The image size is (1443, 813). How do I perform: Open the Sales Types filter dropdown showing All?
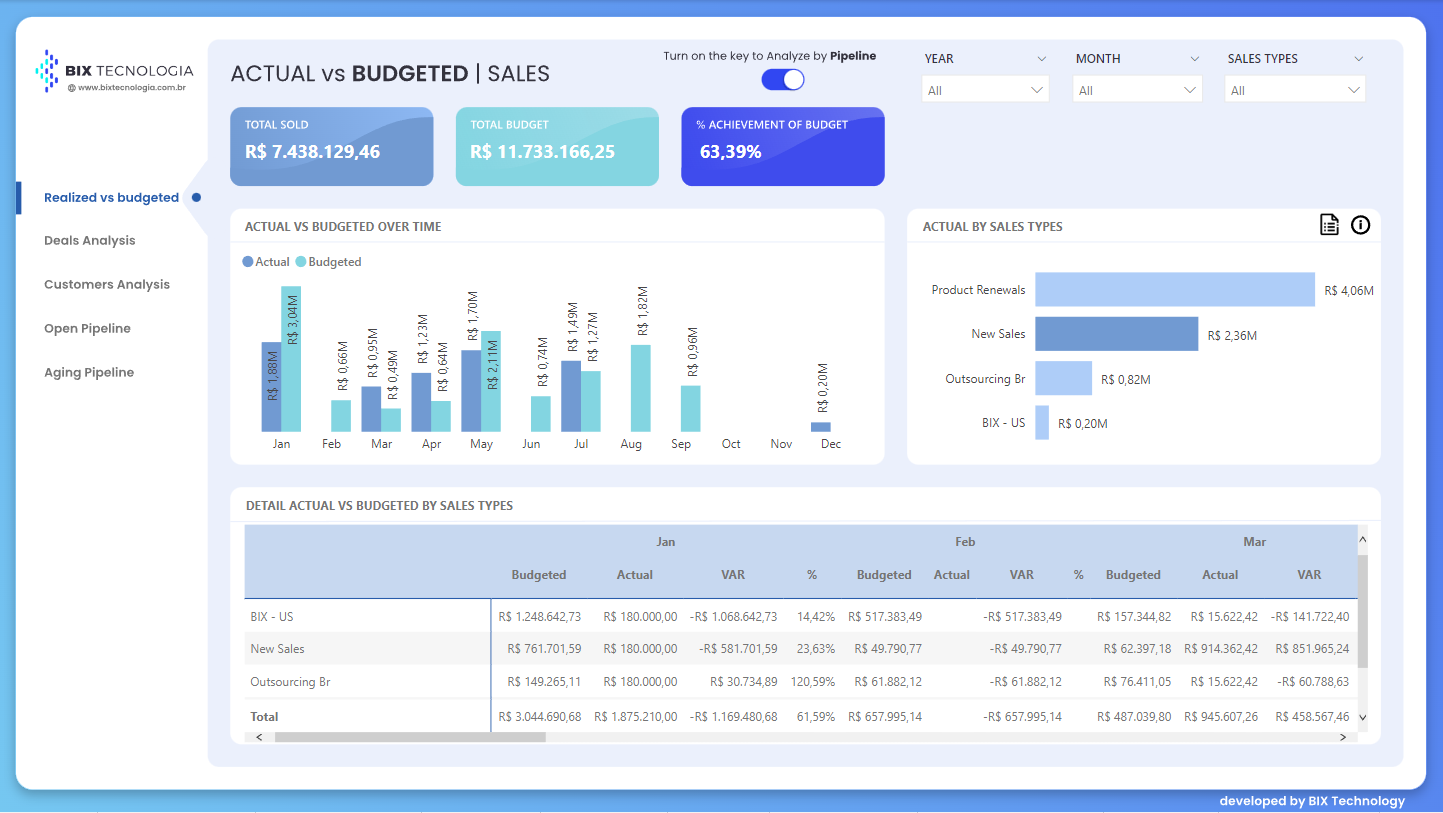click(x=1294, y=90)
